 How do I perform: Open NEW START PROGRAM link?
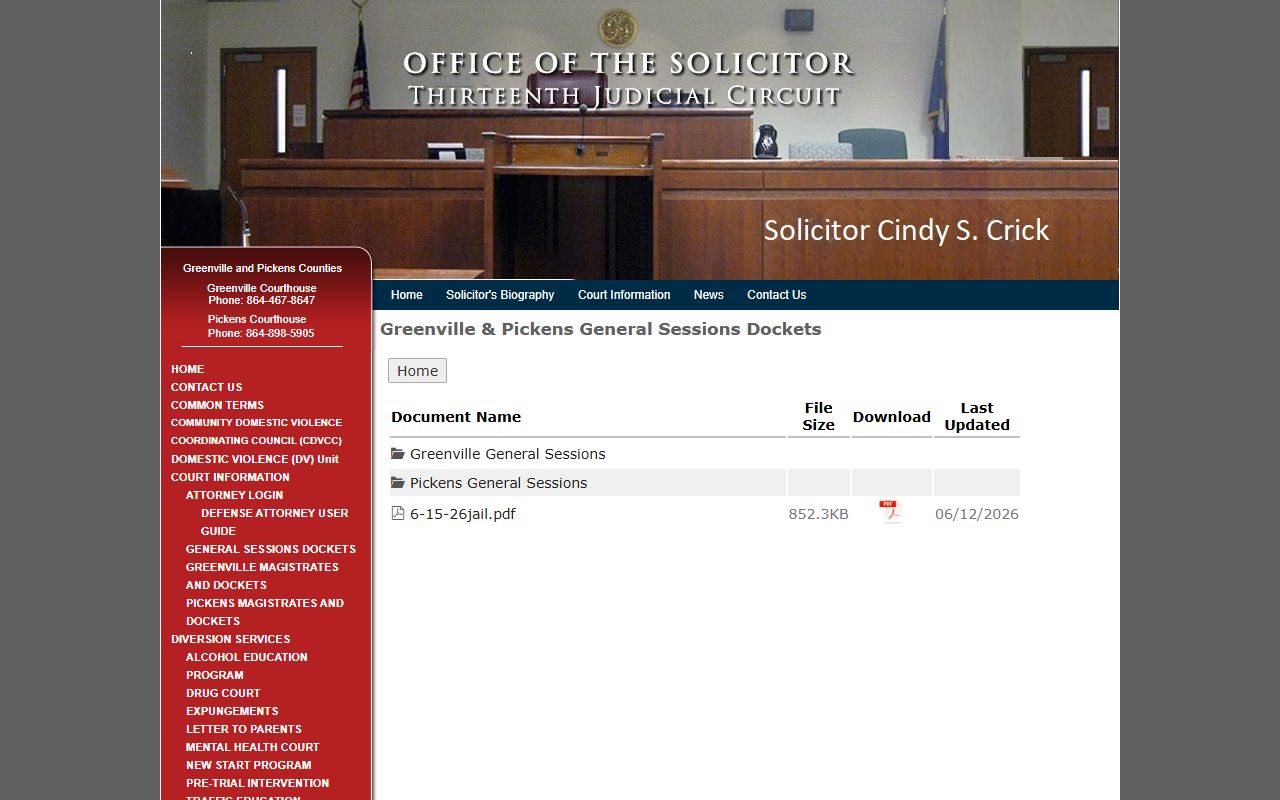pyautogui.click(x=248, y=765)
